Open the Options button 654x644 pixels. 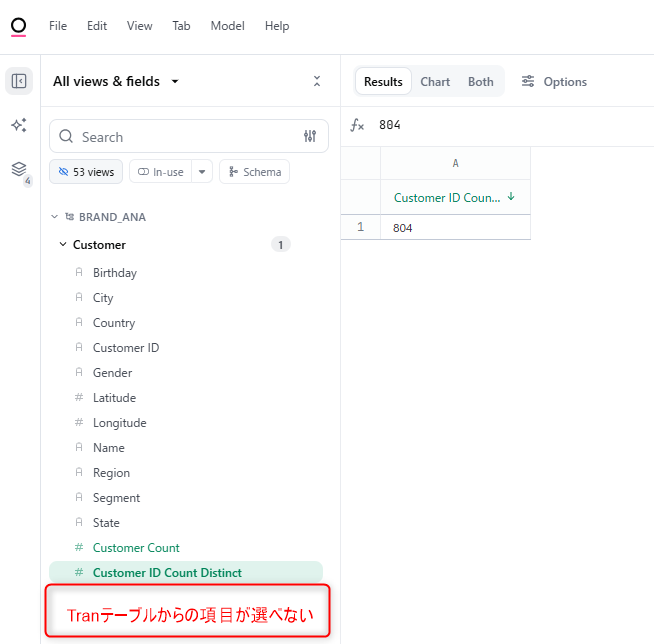(x=554, y=81)
